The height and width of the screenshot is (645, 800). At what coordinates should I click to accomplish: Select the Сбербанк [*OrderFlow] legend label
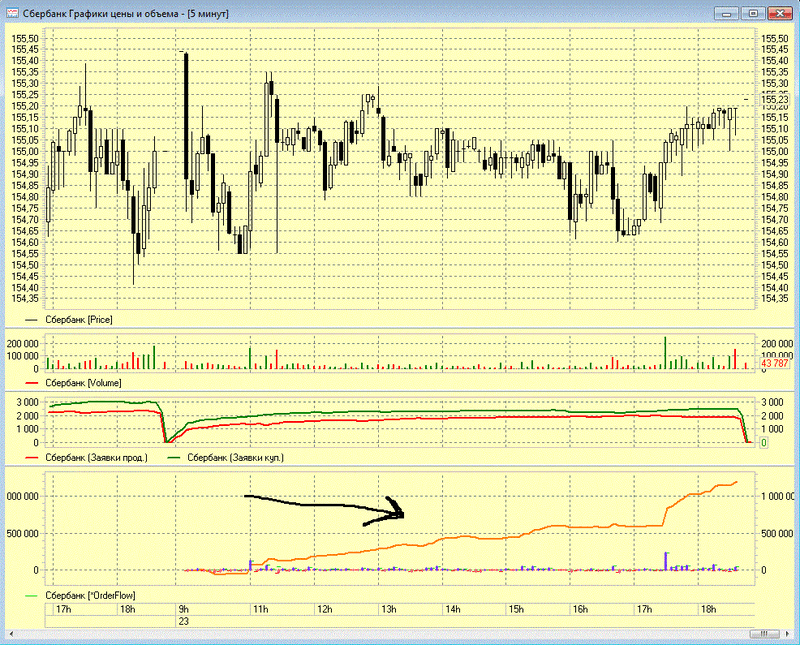tap(90, 596)
